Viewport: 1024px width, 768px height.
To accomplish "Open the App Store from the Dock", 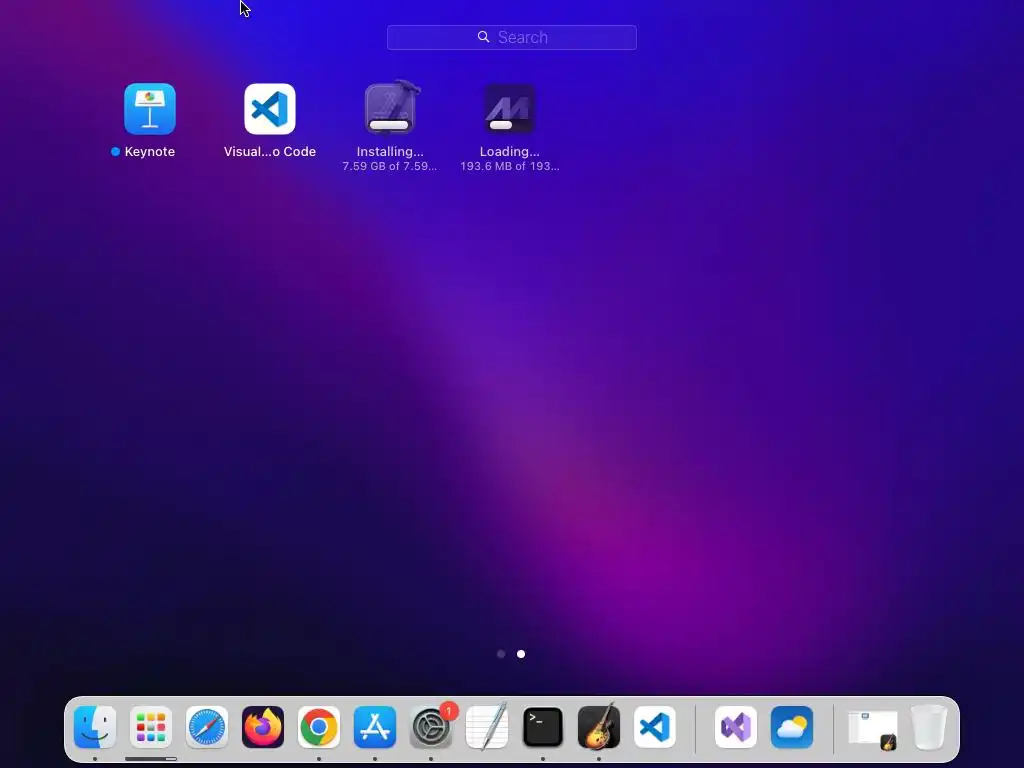I will [x=375, y=727].
